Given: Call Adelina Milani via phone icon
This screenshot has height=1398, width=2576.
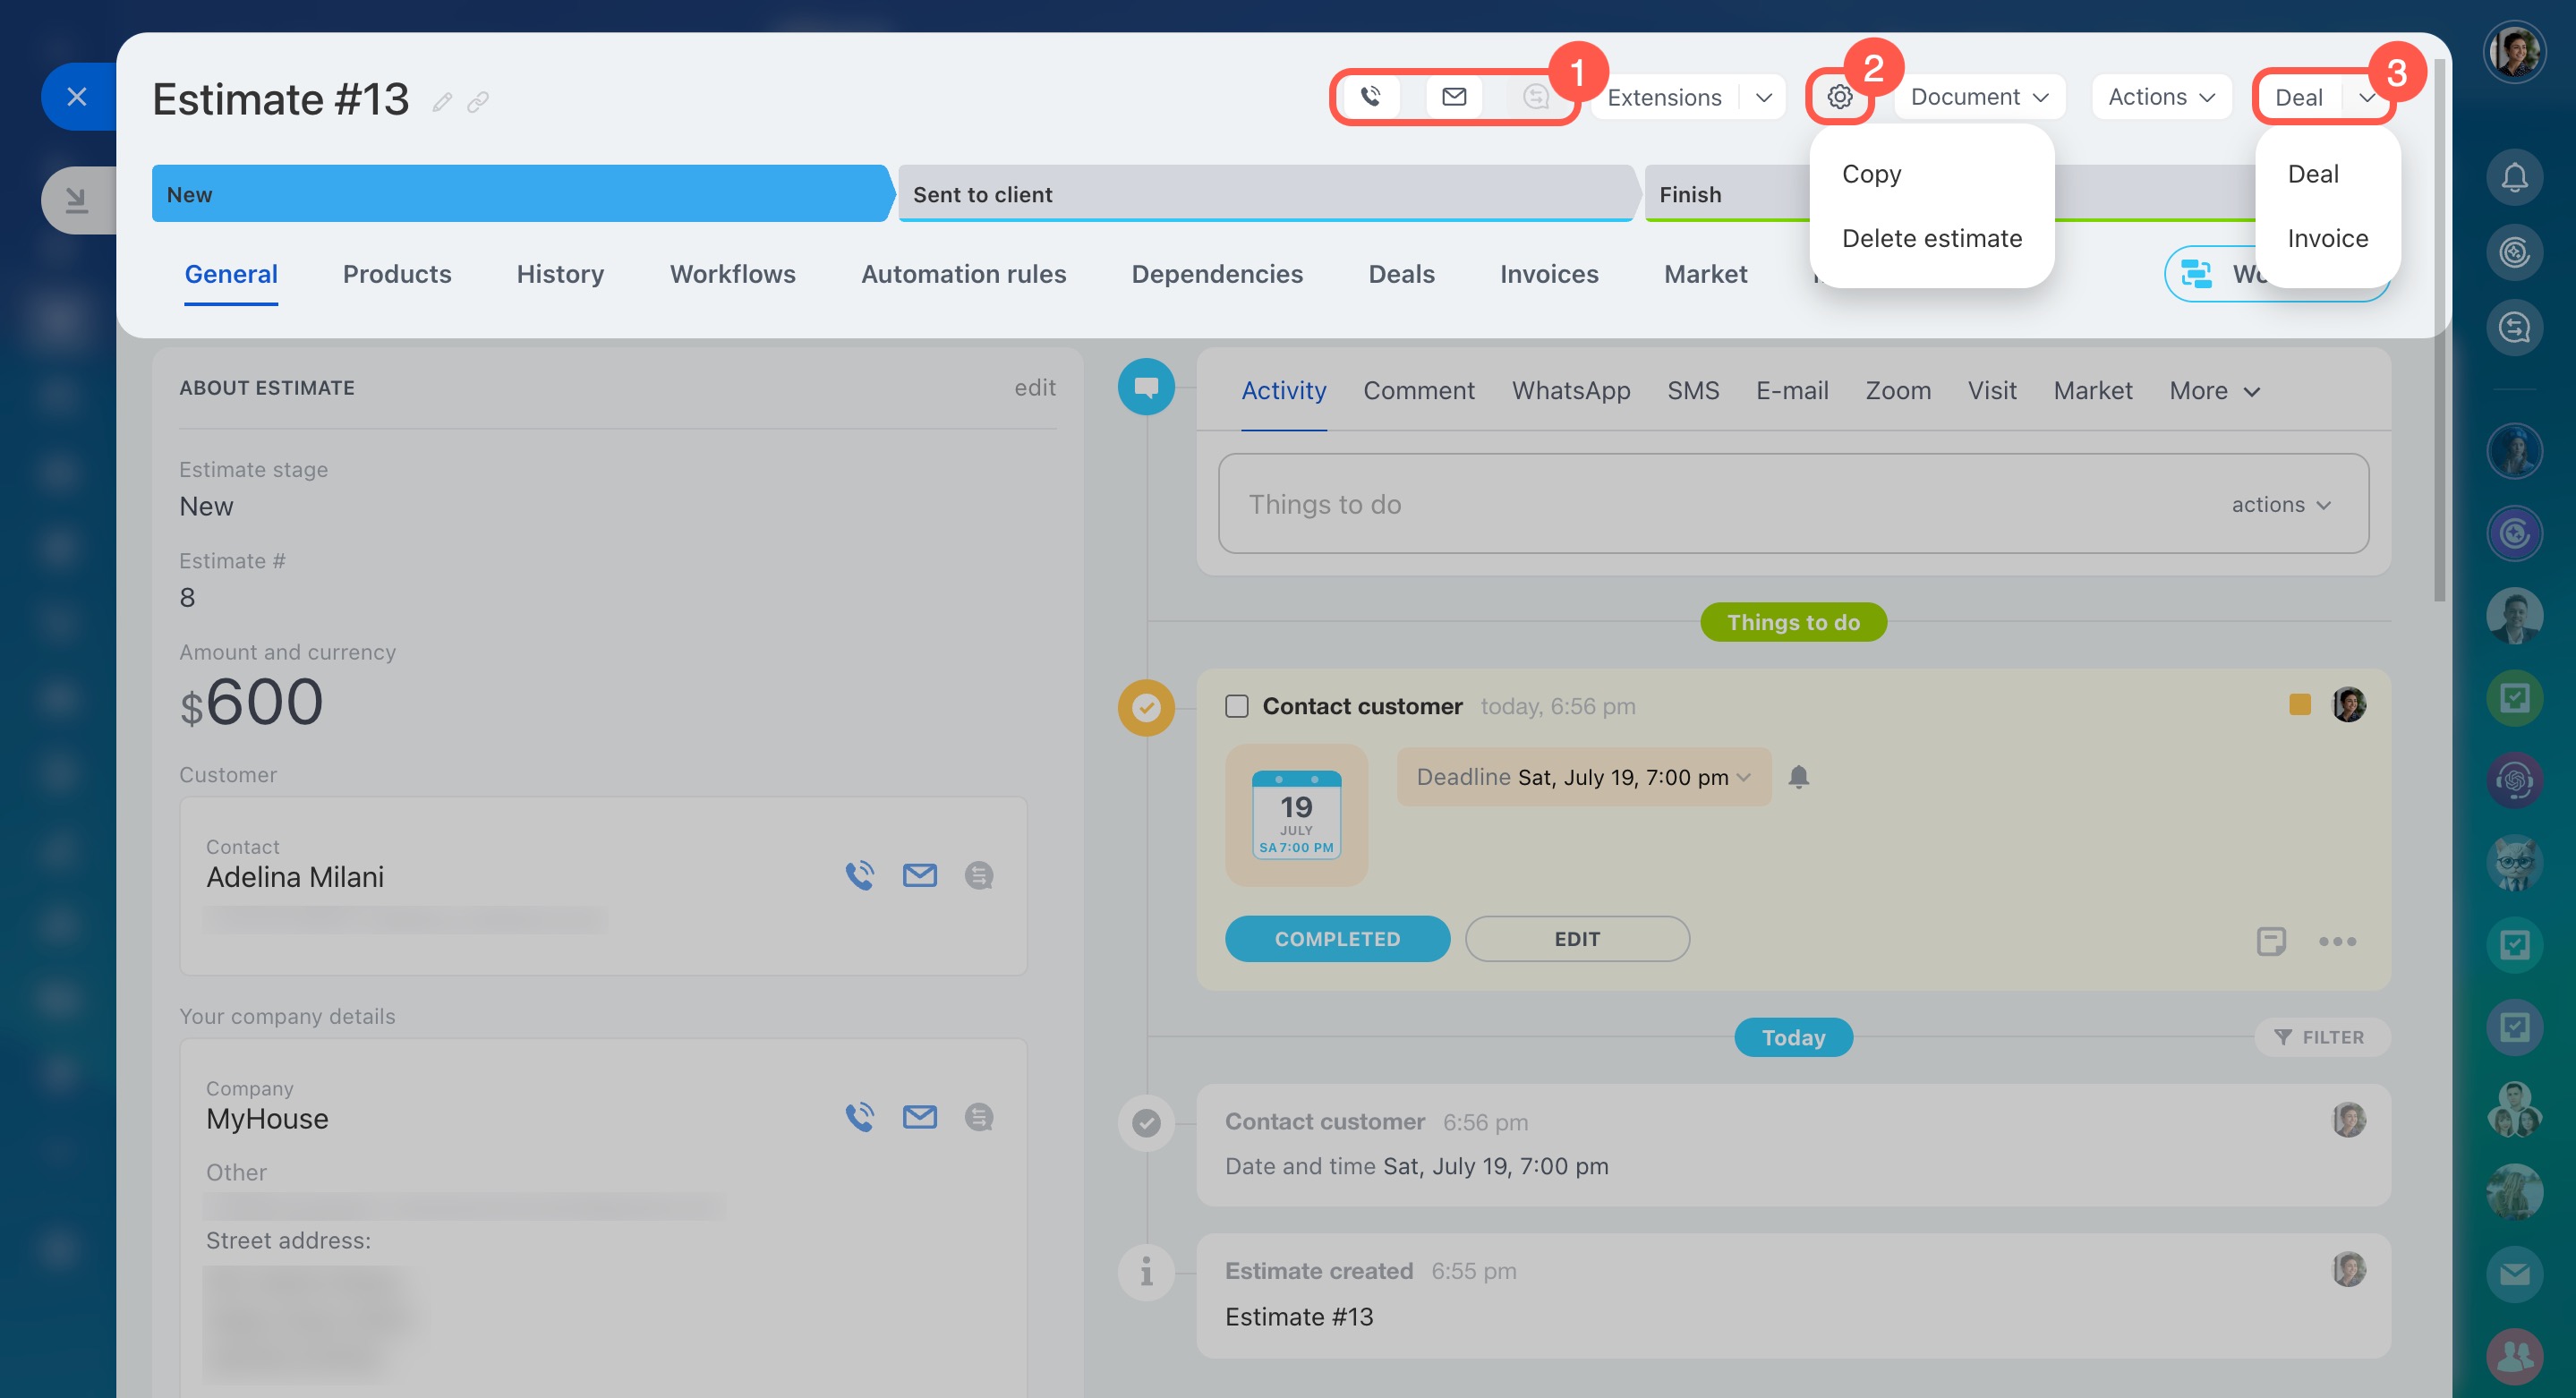Looking at the screenshot, I should pos(859,876).
